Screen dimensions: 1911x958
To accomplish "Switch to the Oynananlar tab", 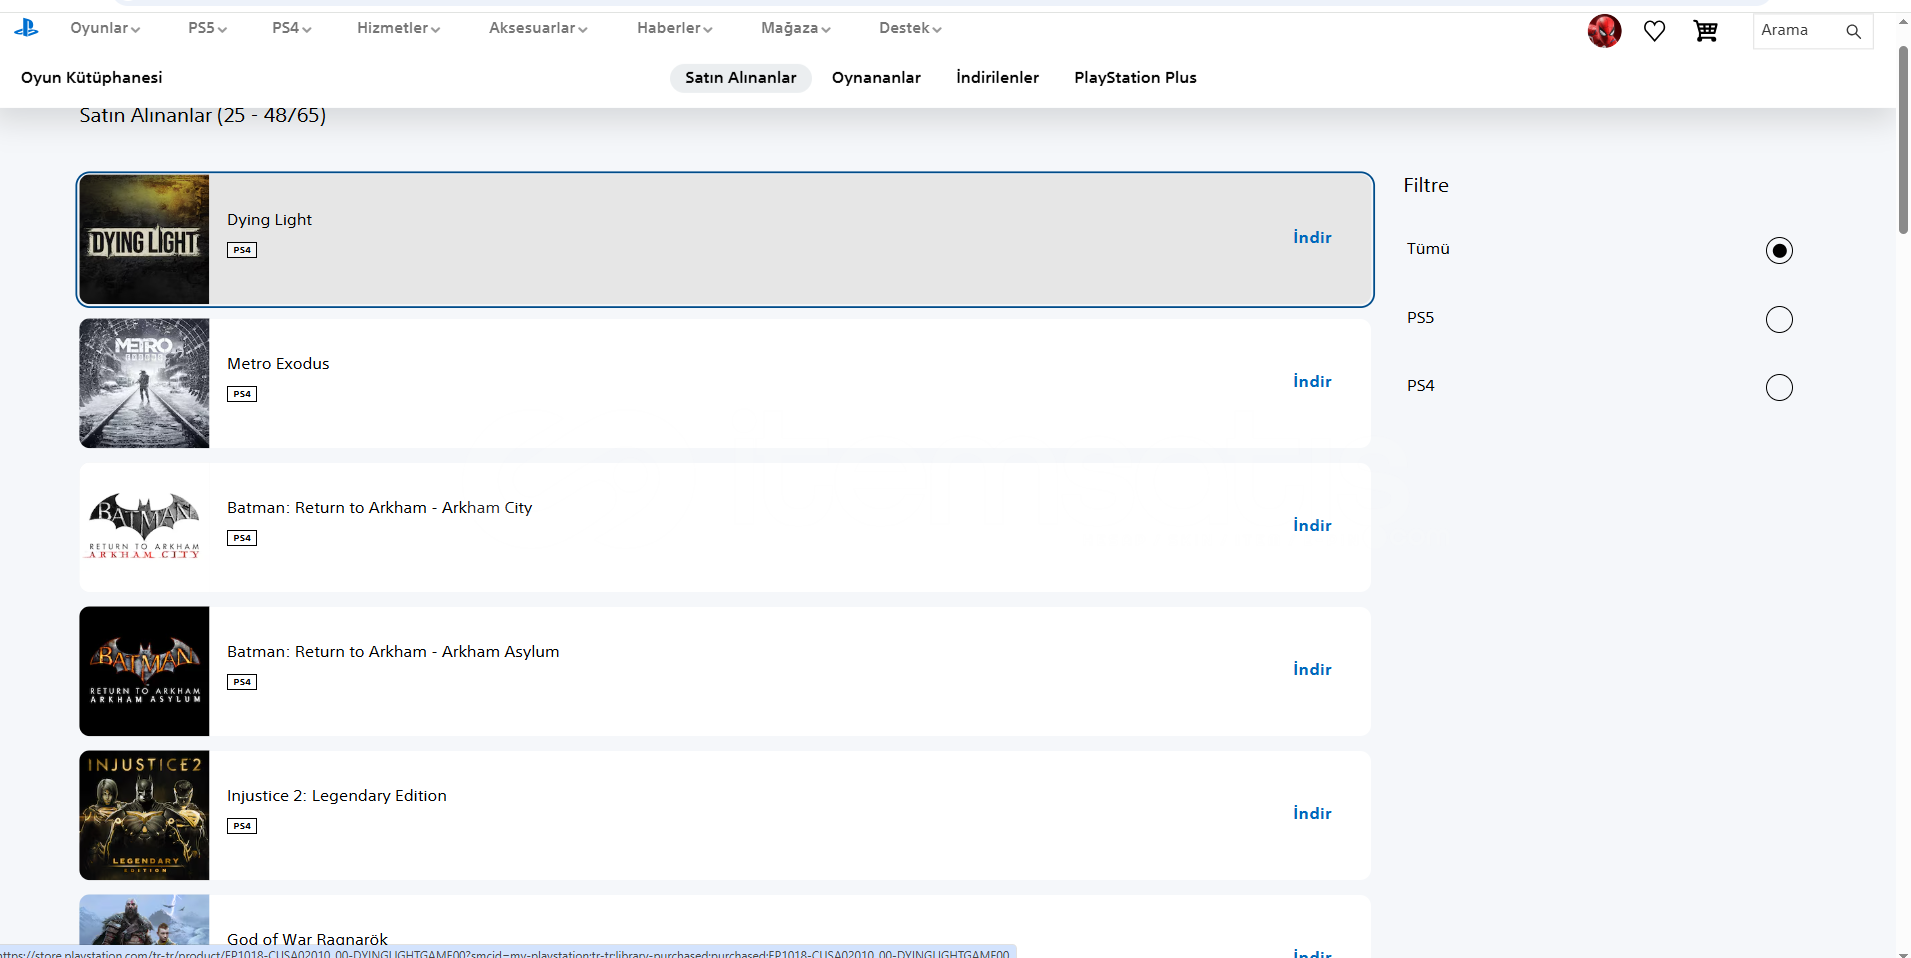I will [876, 78].
